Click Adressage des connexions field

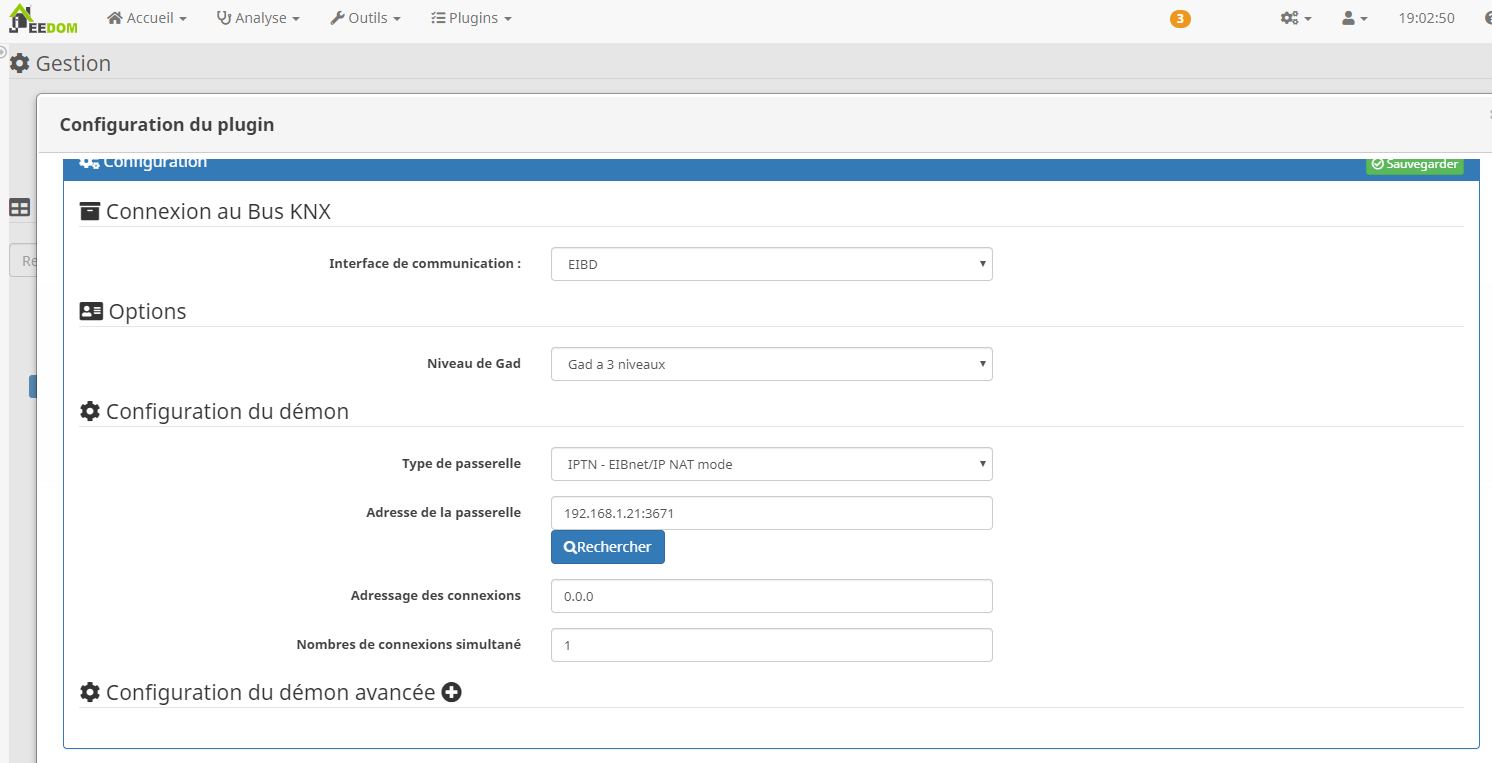(771, 596)
